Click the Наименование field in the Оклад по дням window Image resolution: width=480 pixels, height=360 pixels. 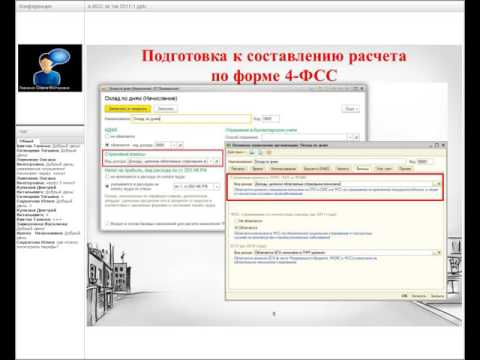tap(191, 119)
